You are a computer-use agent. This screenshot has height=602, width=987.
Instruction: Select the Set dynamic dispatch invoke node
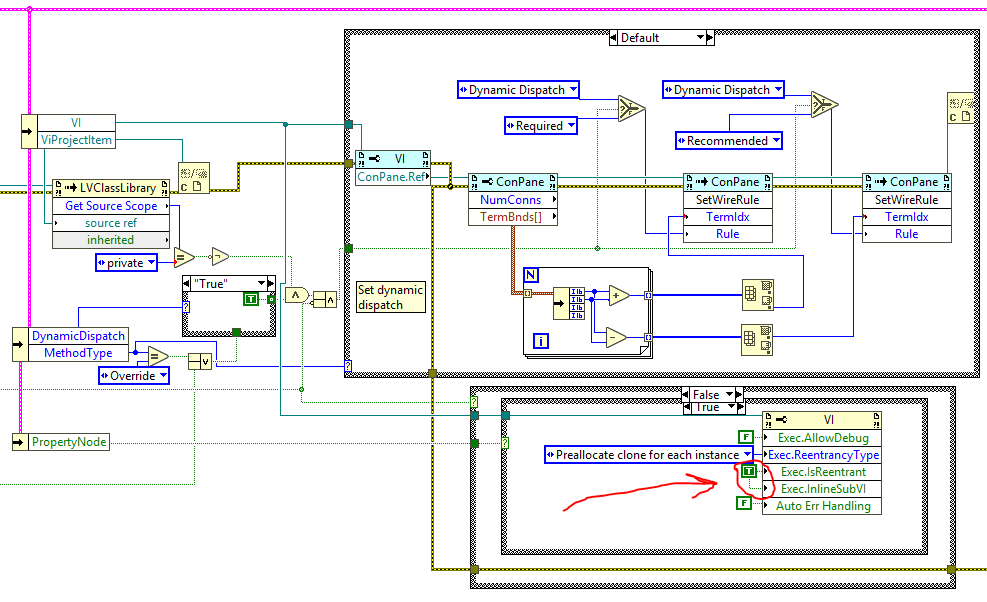pos(389,296)
